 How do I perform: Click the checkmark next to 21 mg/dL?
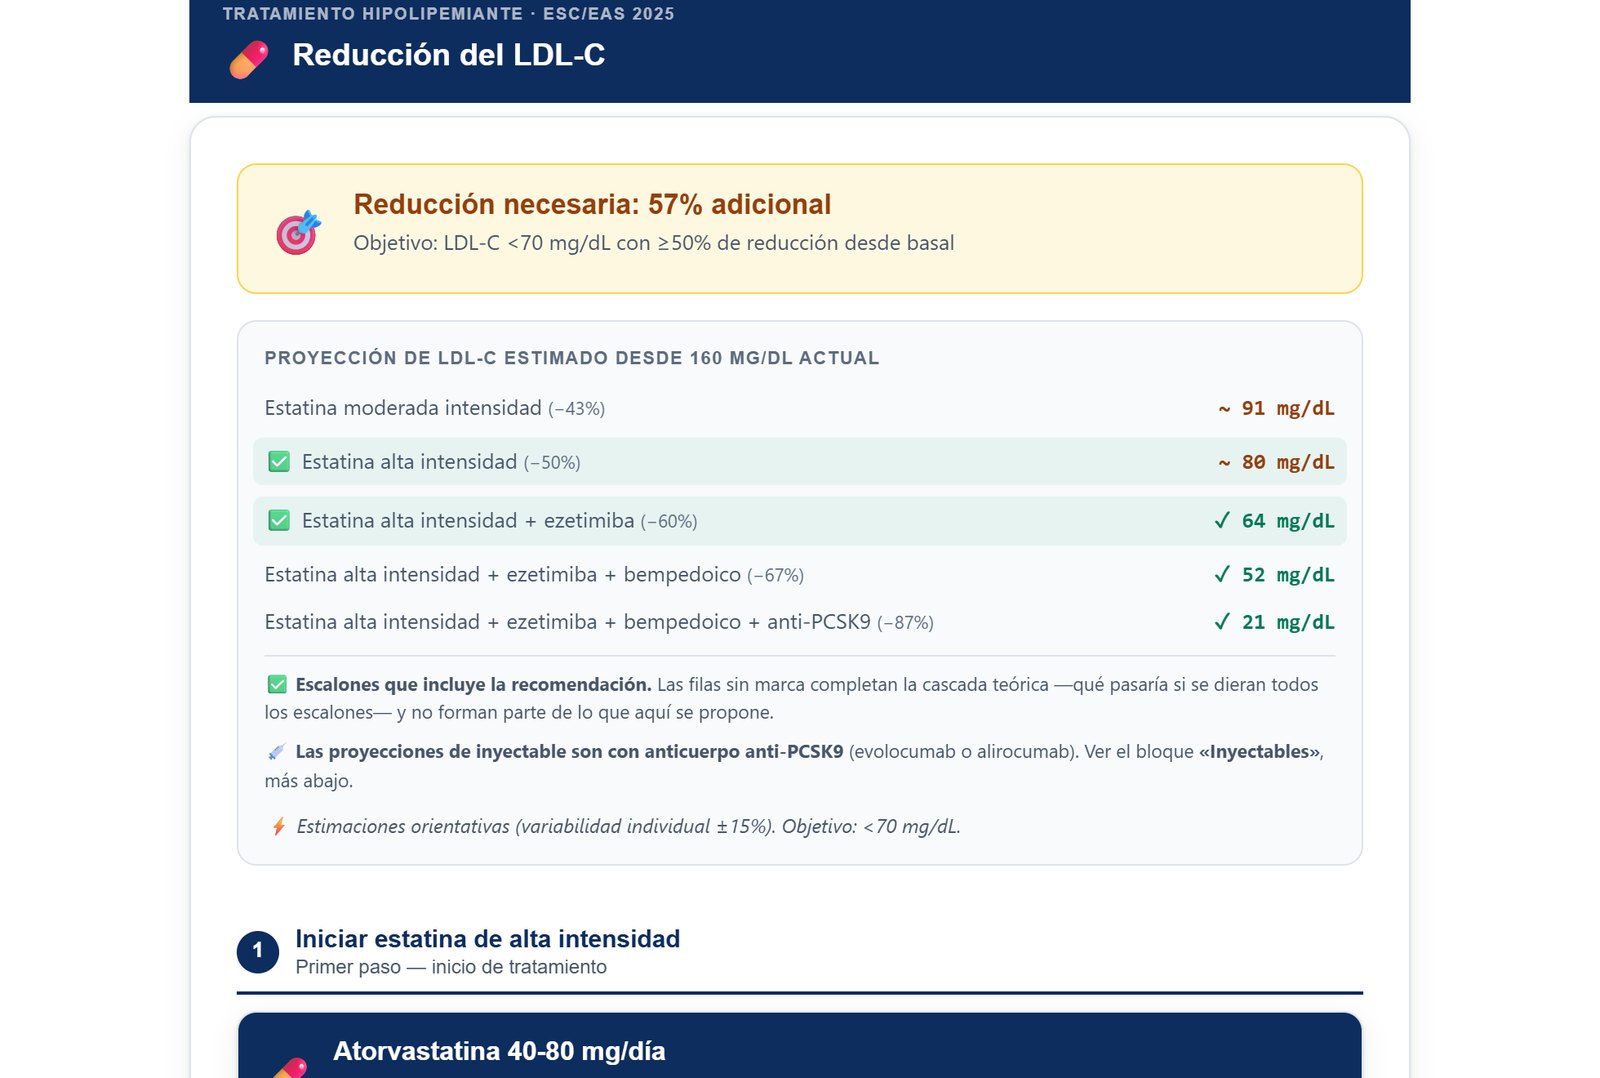click(x=1222, y=622)
